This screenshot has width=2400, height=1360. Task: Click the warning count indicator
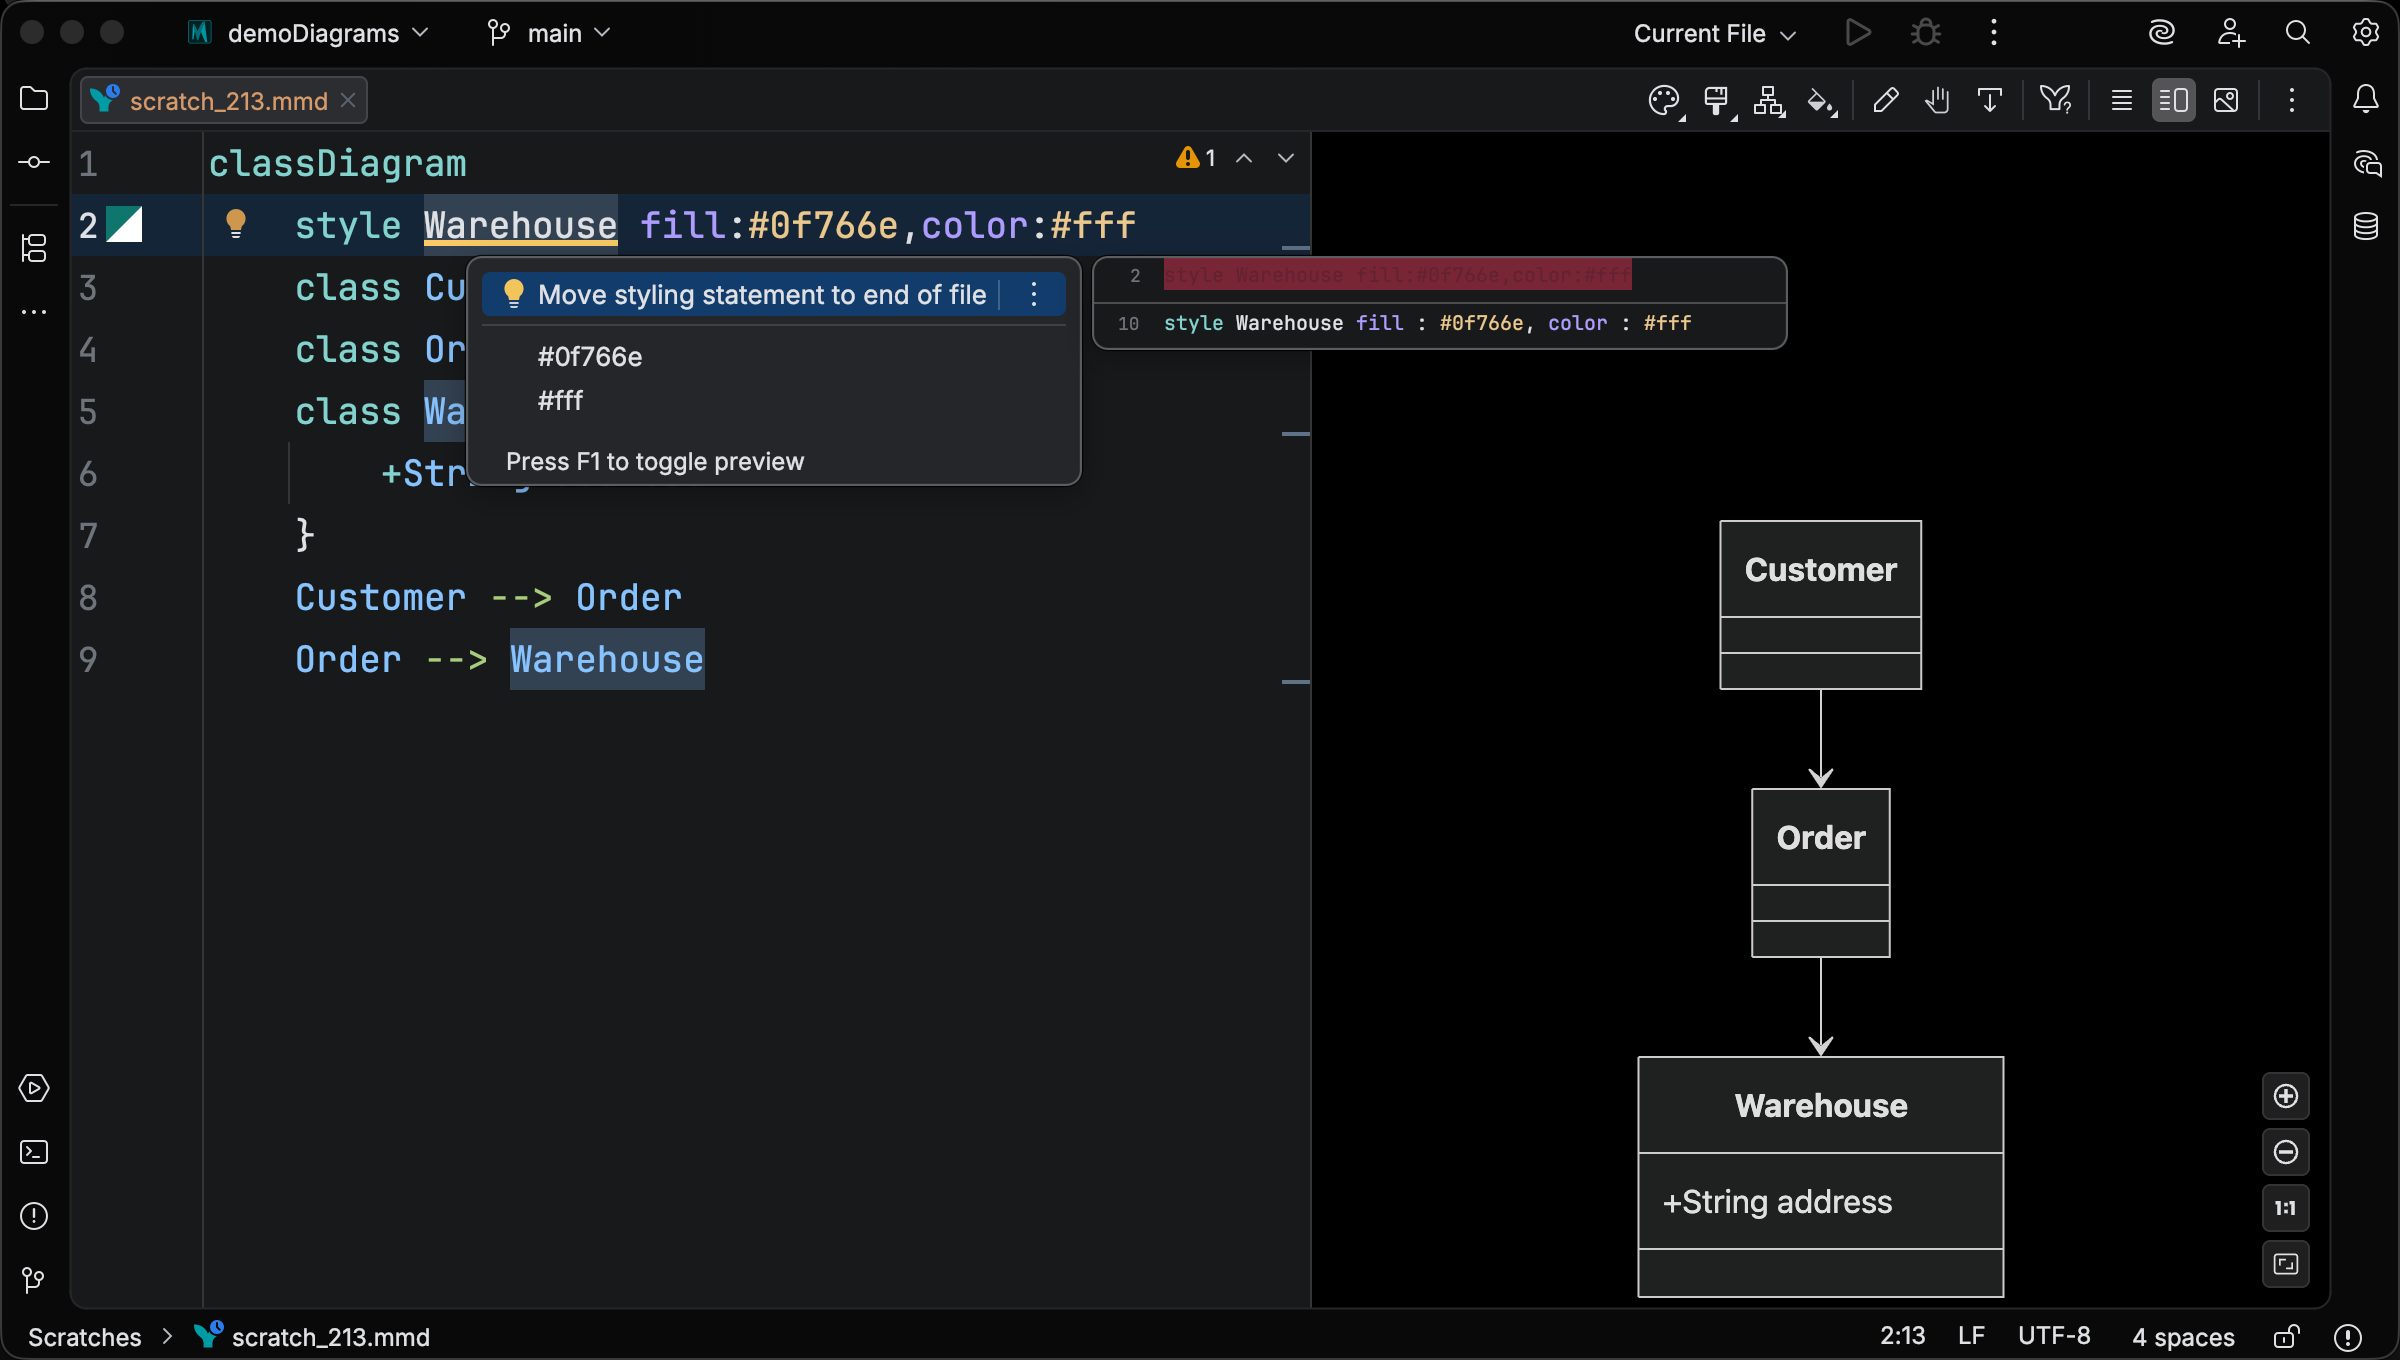pos(1196,158)
